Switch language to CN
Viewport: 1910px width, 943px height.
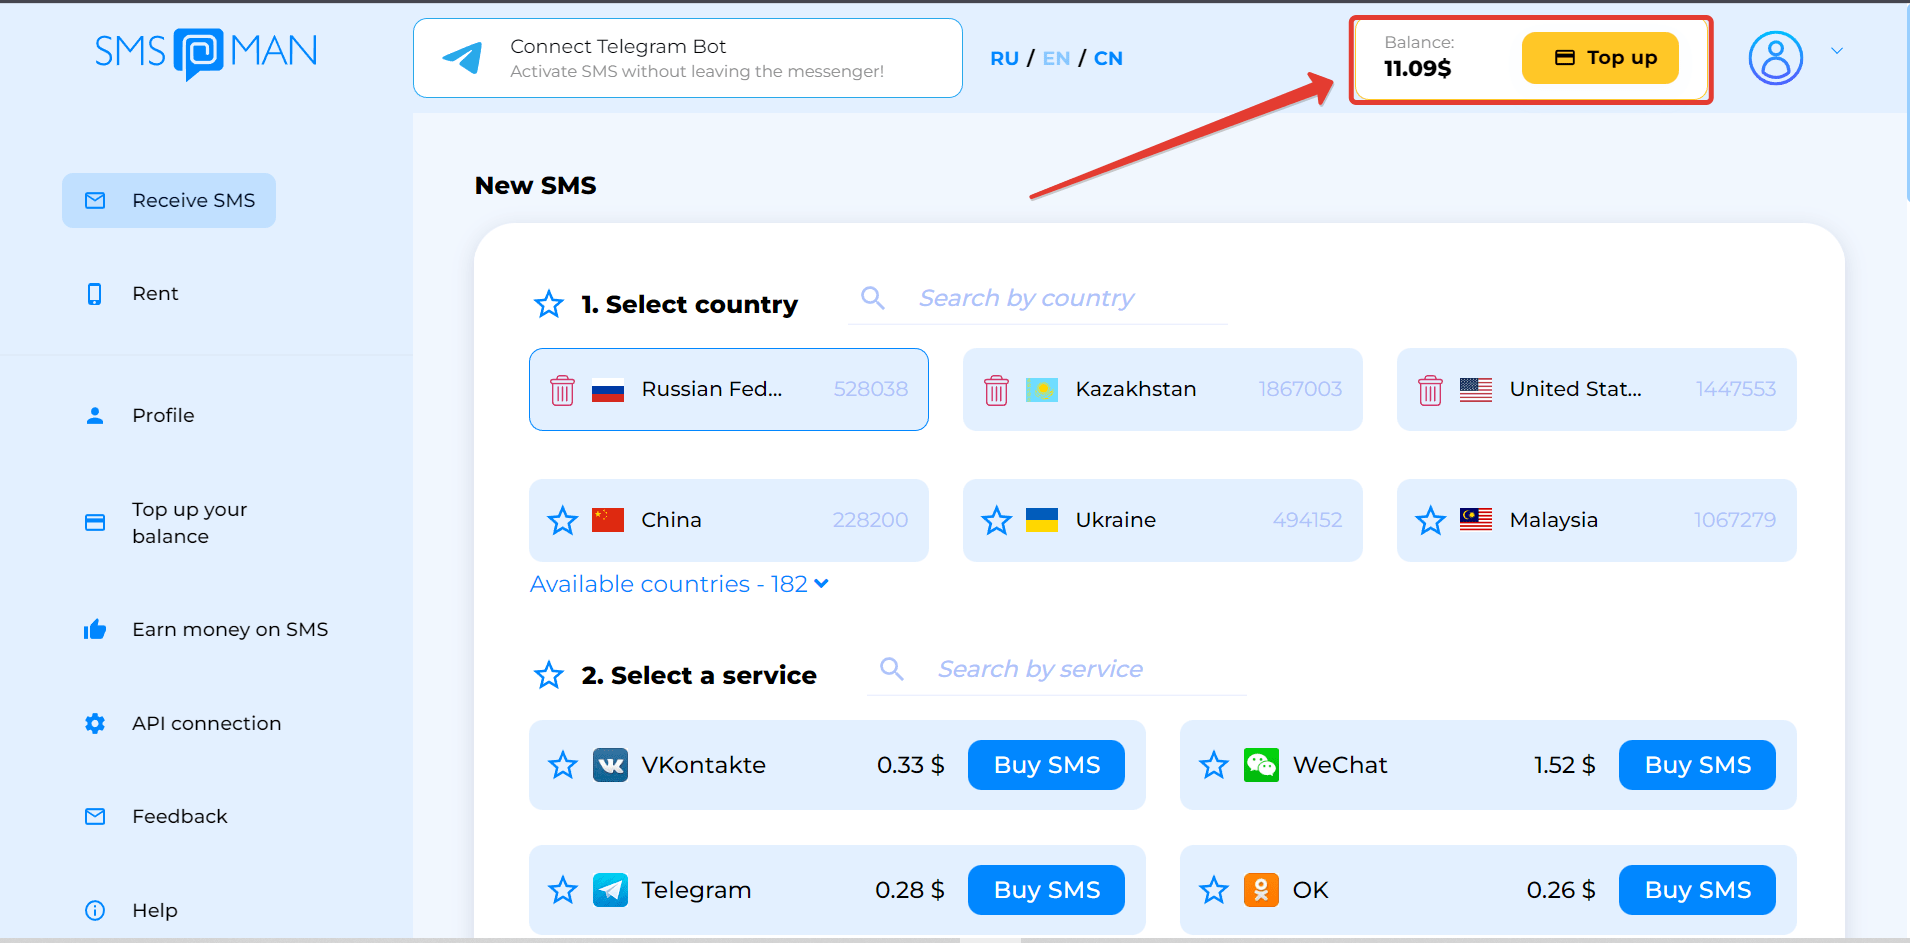click(x=1108, y=58)
